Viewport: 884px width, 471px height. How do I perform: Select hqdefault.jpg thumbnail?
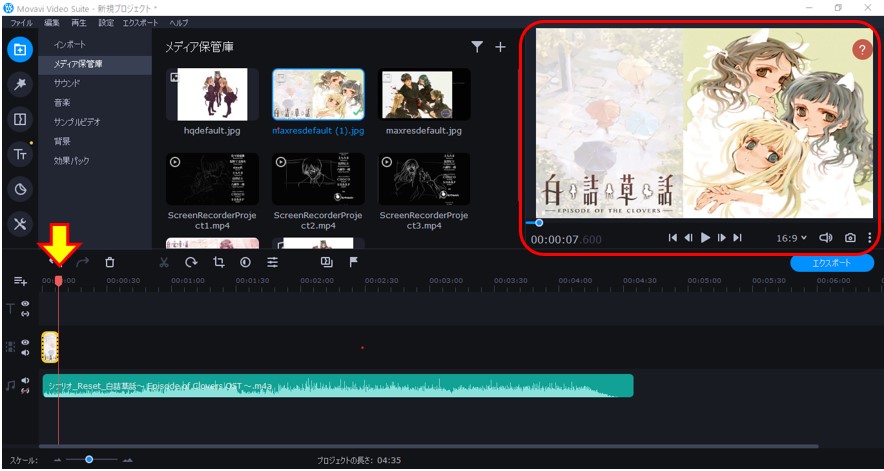[x=213, y=94]
